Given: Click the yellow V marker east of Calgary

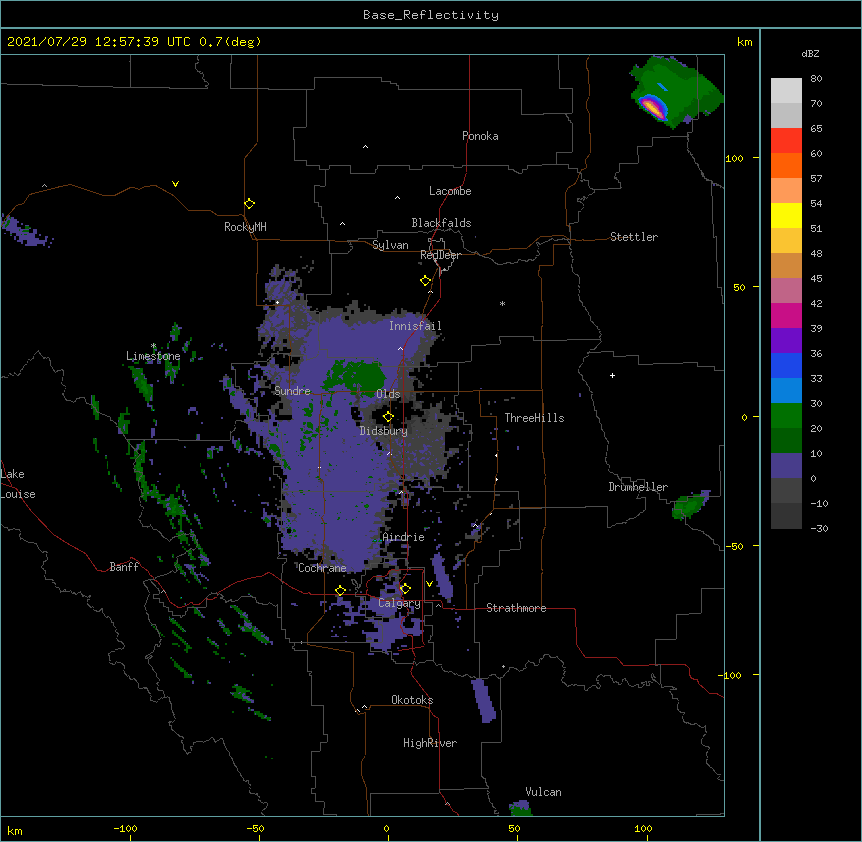Looking at the screenshot, I should [429, 584].
